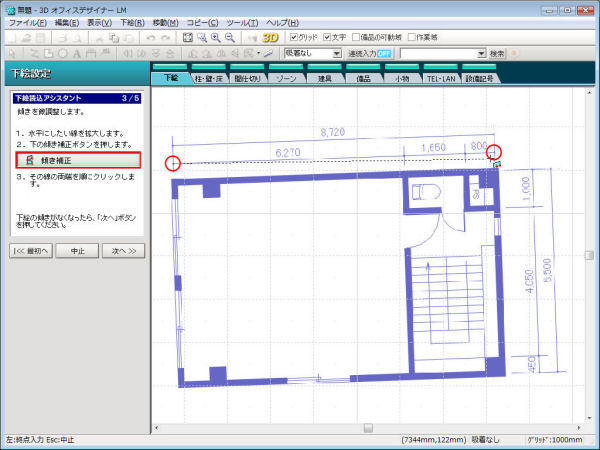Image resolution: width=600 pixels, height=450 pixels.
Task: Click the measure ruler tool icon
Action: (x=267, y=53)
